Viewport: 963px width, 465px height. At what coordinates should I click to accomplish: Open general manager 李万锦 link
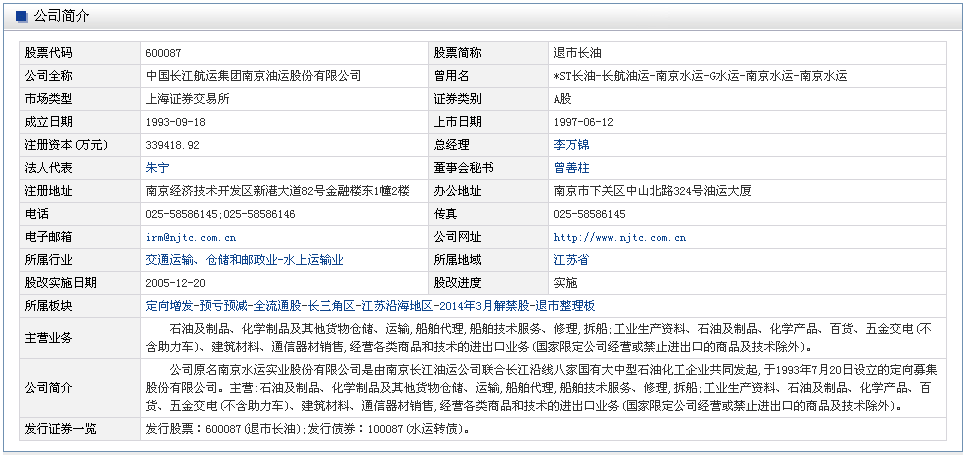coord(572,145)
